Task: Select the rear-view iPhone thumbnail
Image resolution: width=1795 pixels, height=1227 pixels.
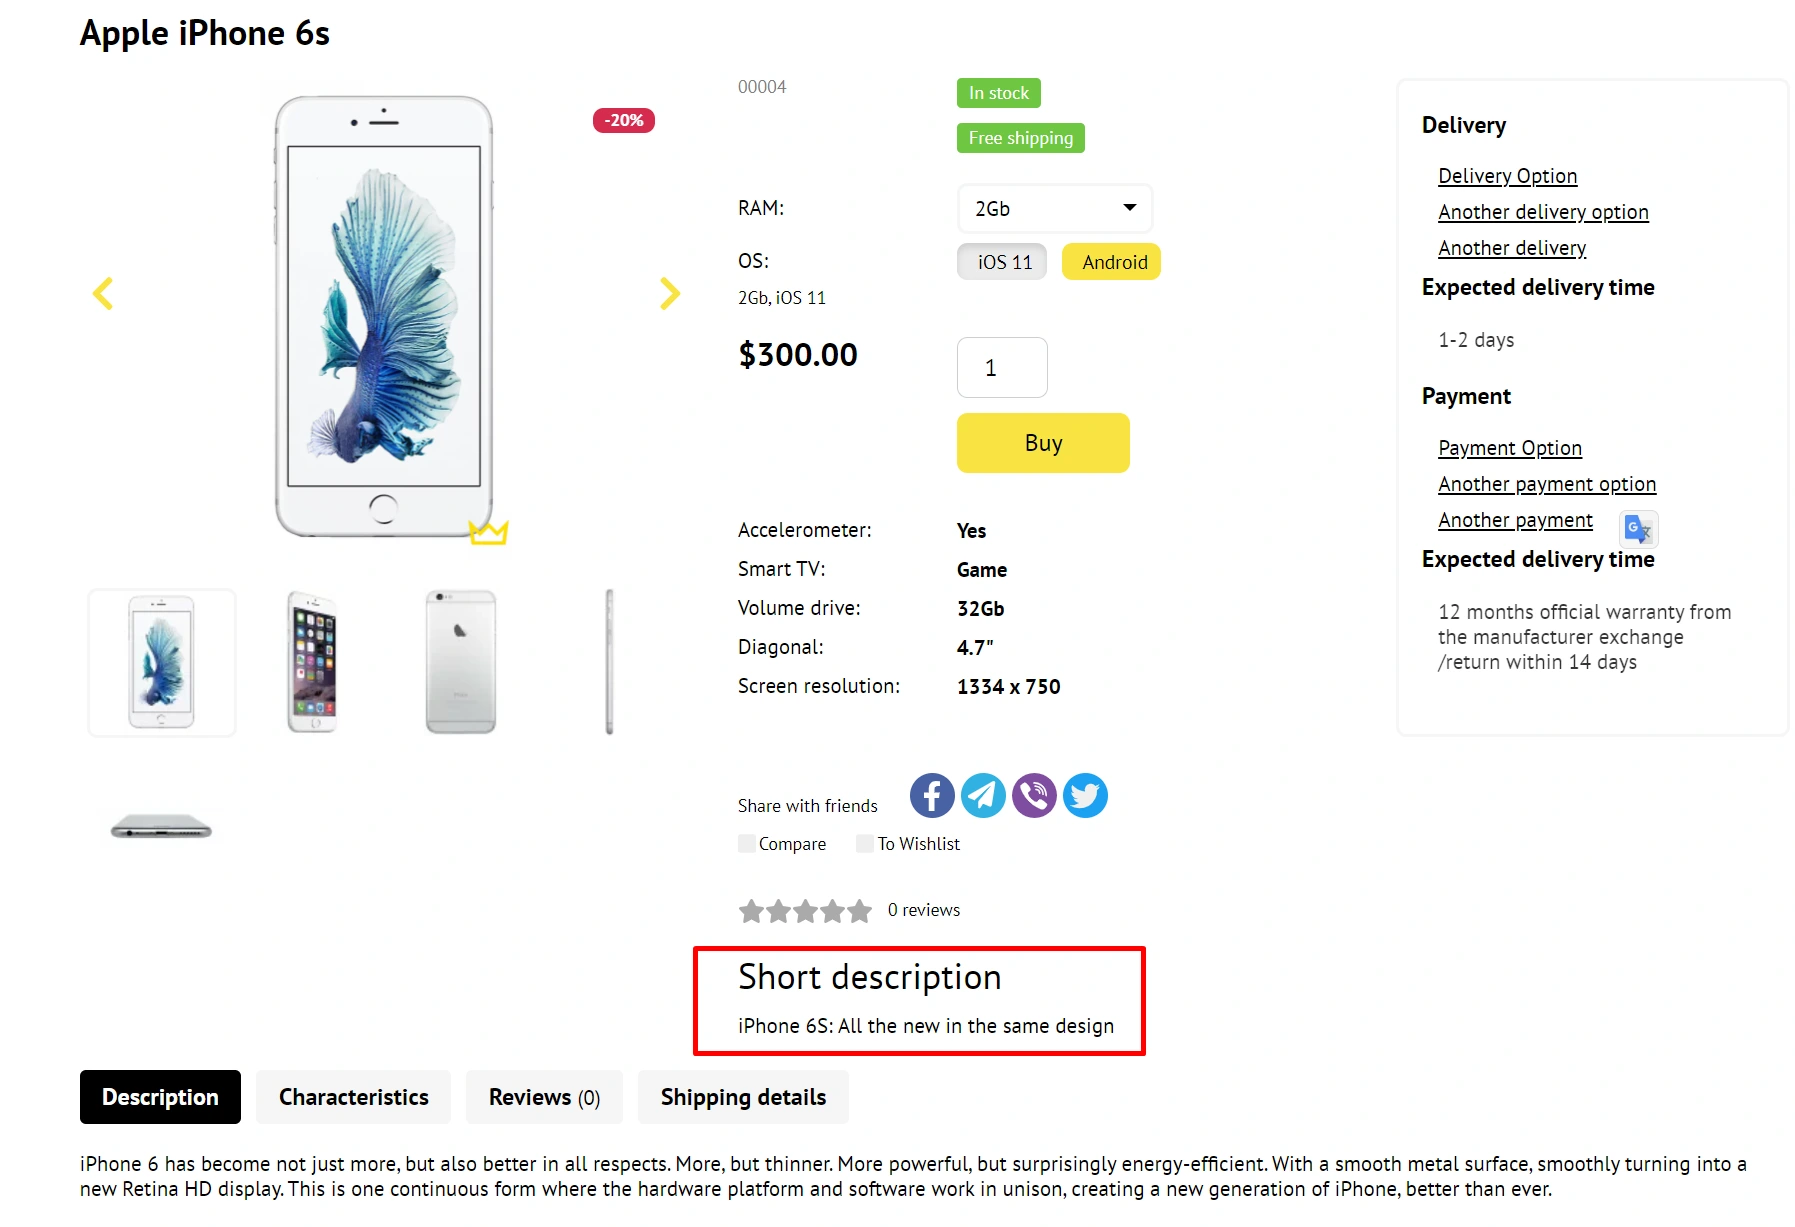Action: click(x=460, y=662)
